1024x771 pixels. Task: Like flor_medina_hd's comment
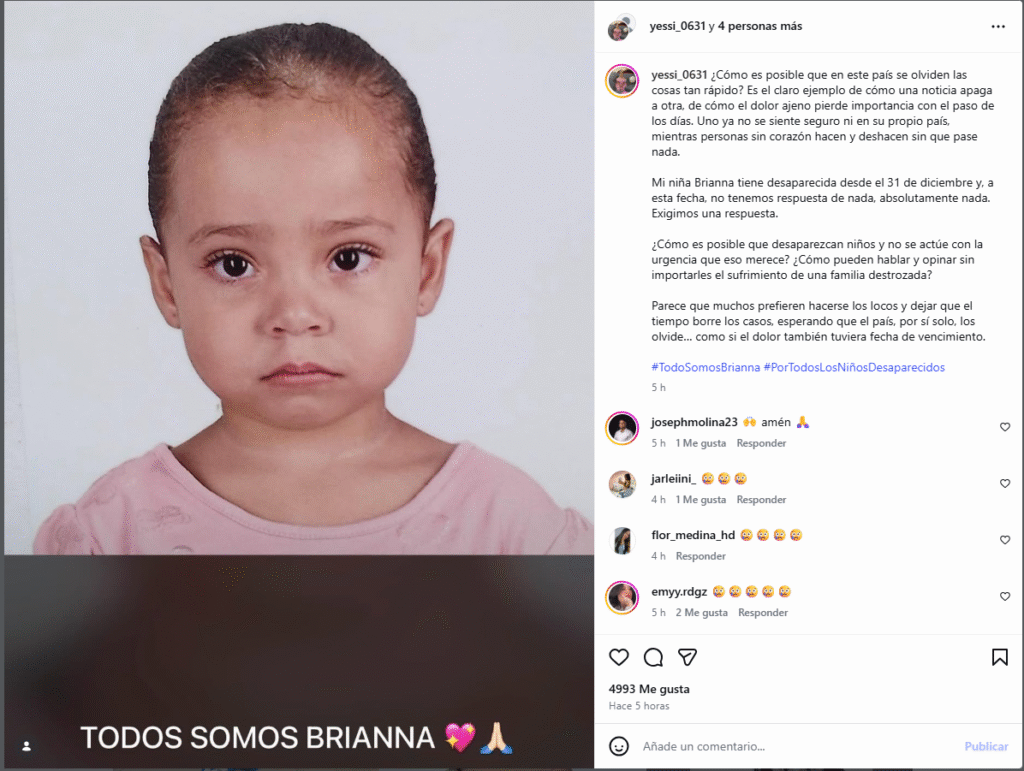click(1005, 540)
